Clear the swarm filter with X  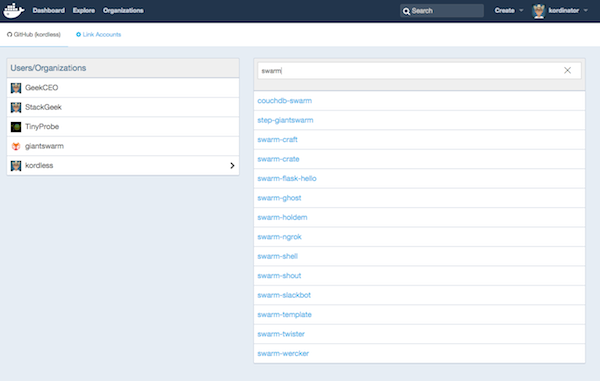567,70
